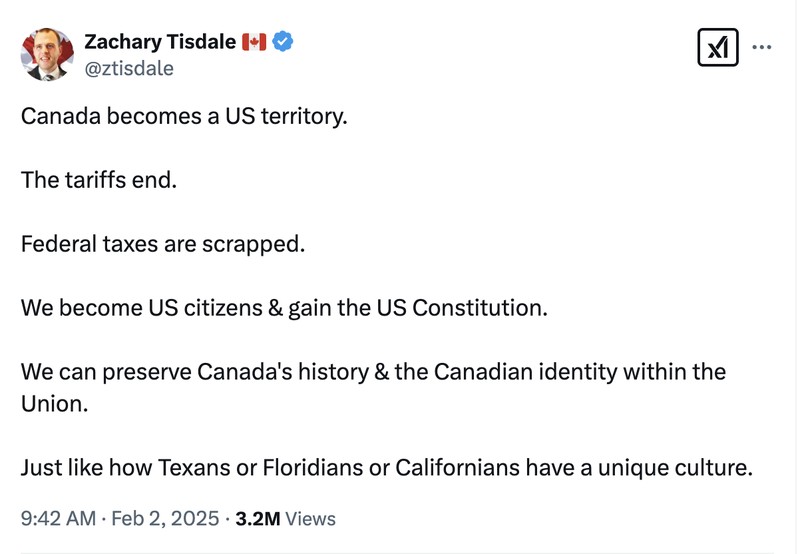Click the 9:42 AM timestamp
This screenshot has width=800, height=554.
[59, 518]
